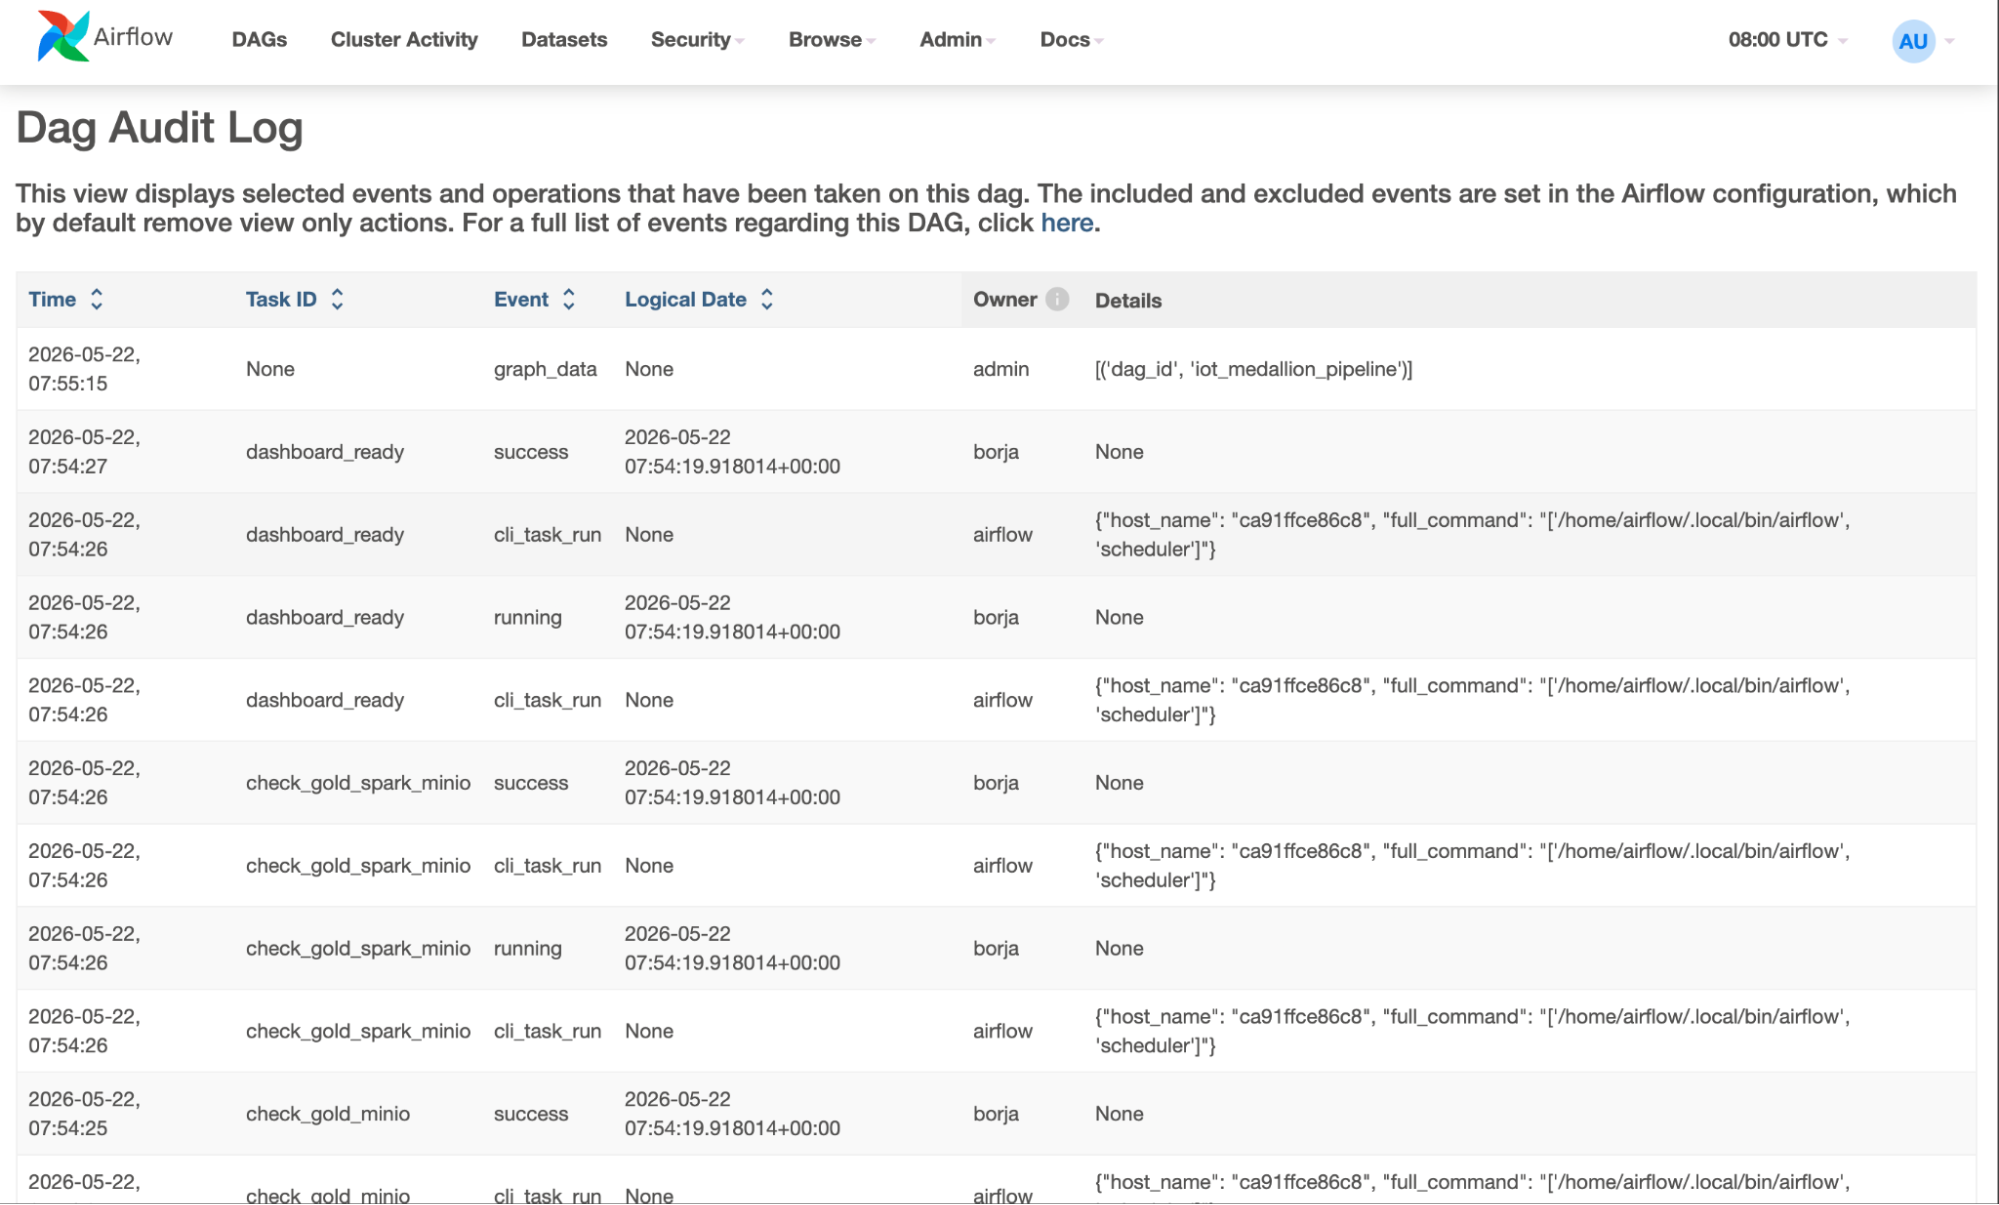This screenshot has width=1999, height=1205.
Task: Expand the Browse dropdown menu
Action: [x=832, y=40]
